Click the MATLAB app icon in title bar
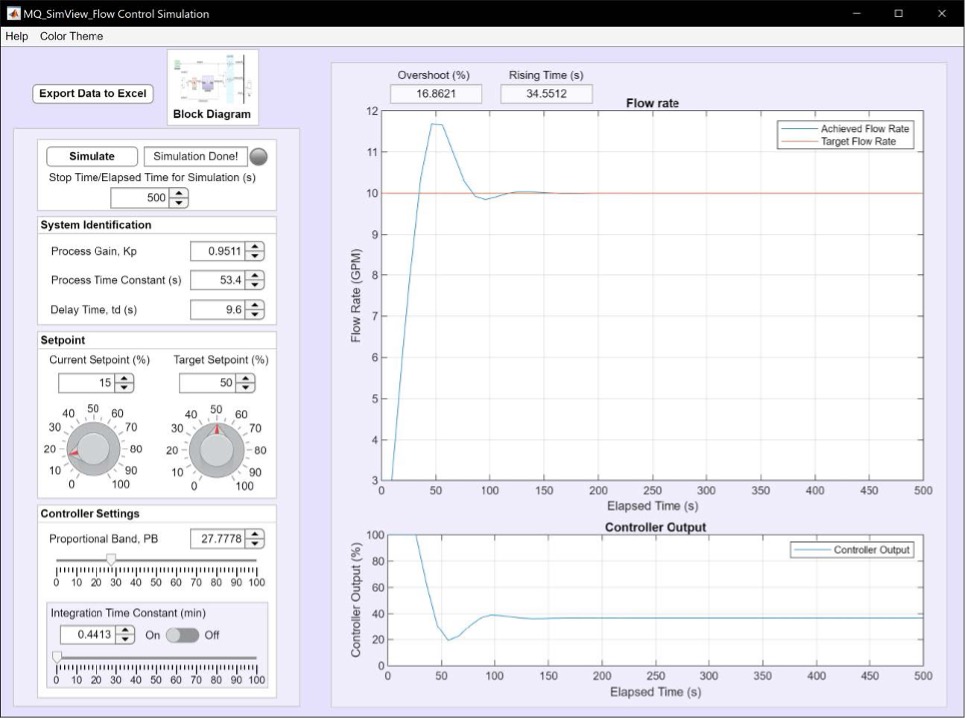Viewport: 967px width, 721px height. click(x=13, y=14)
